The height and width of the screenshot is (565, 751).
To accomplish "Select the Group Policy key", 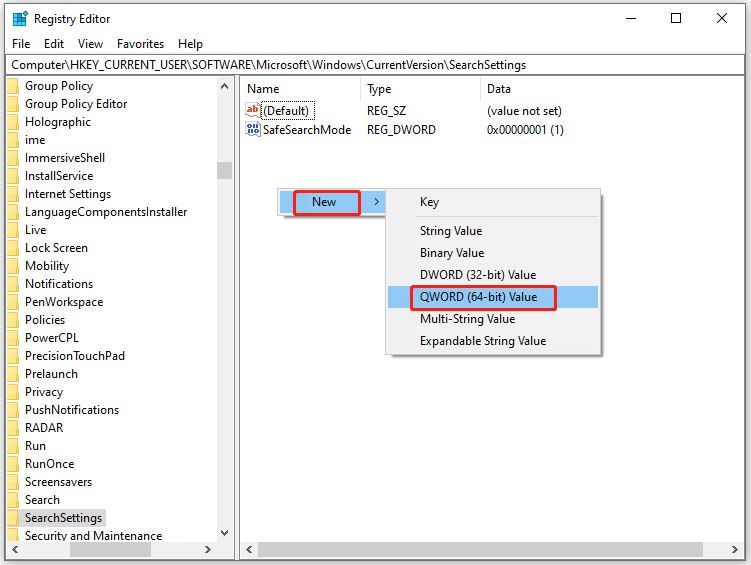I will [59, 86].
